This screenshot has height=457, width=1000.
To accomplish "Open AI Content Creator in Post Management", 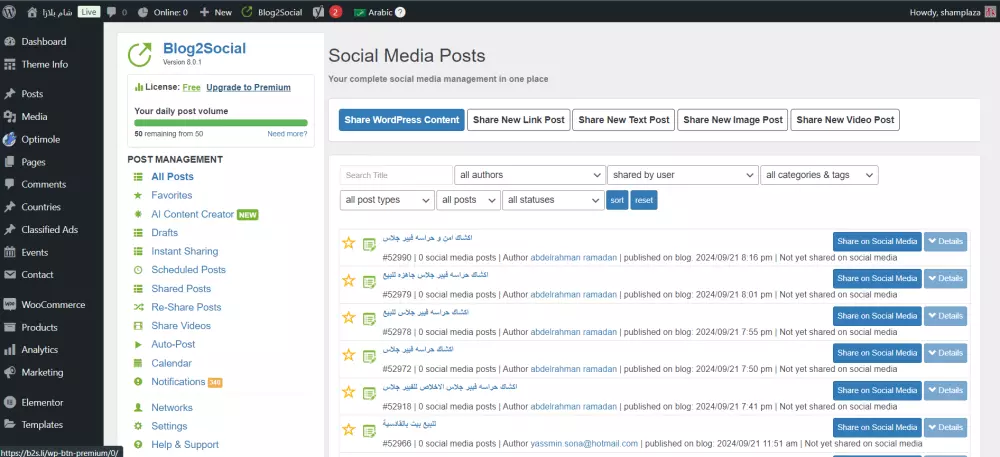I will 193,214.
